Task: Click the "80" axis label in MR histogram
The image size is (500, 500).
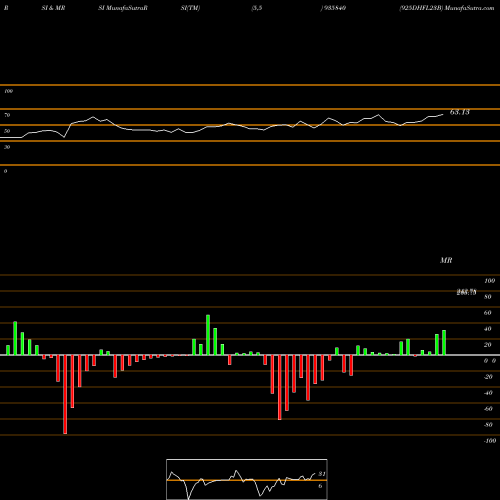Action: 488,297
